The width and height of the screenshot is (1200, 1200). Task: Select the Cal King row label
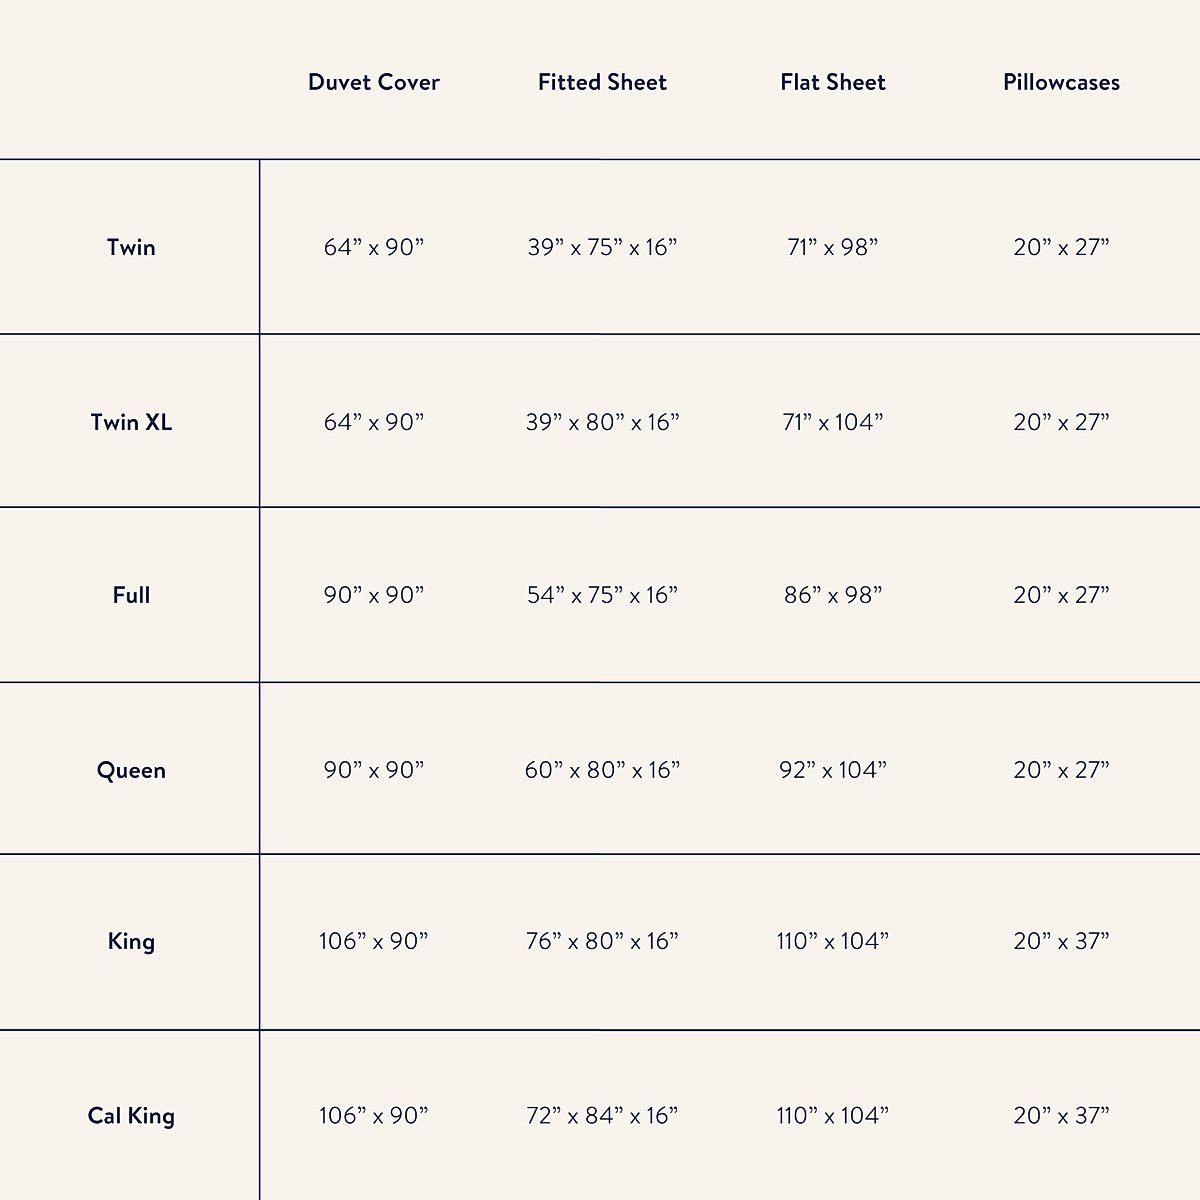(x=131, y=1116)
